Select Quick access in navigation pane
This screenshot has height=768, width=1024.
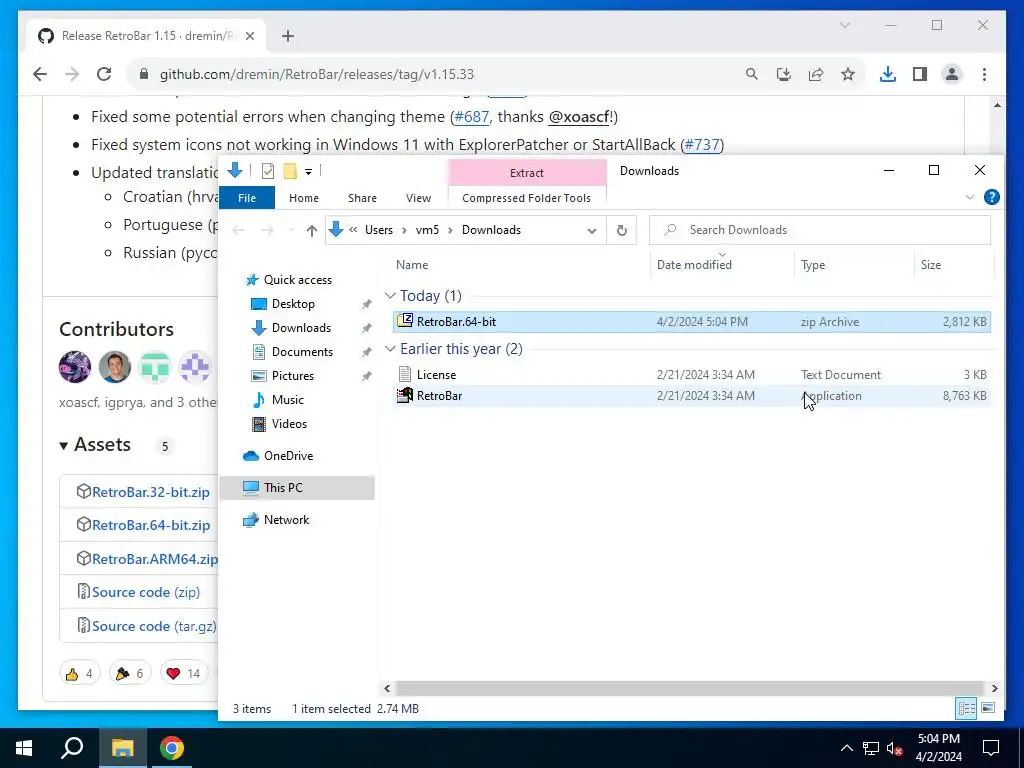click(297, 280)
